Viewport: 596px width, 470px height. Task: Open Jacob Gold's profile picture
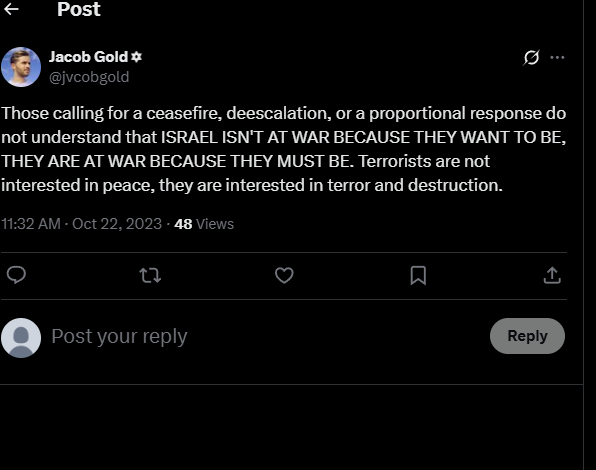point(21,67)
